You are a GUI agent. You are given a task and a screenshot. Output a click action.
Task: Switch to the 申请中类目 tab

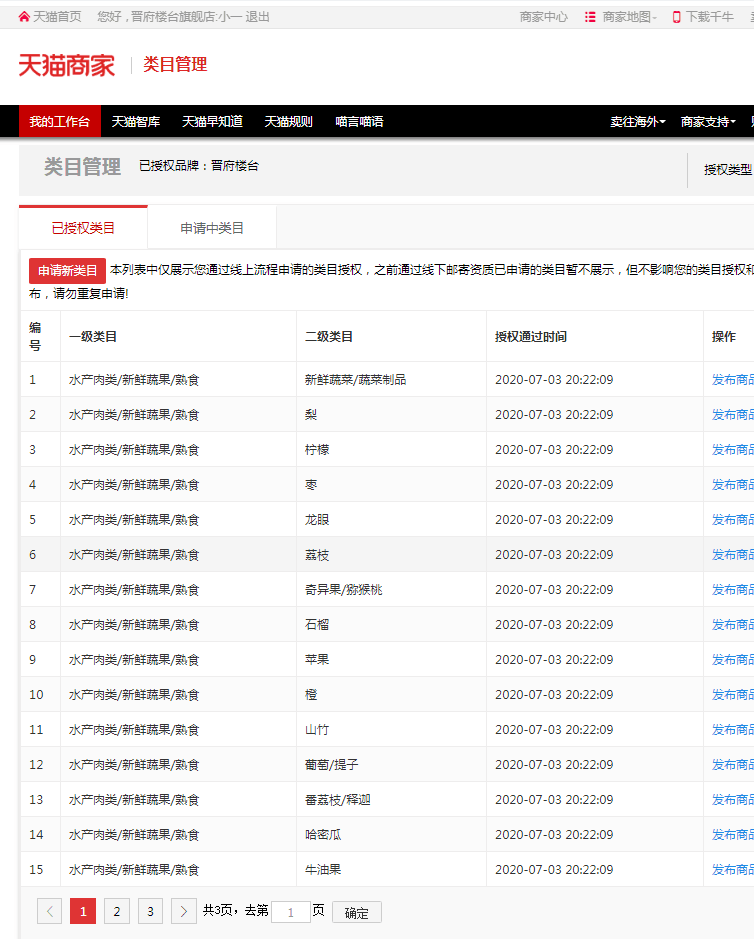point(212,228)
